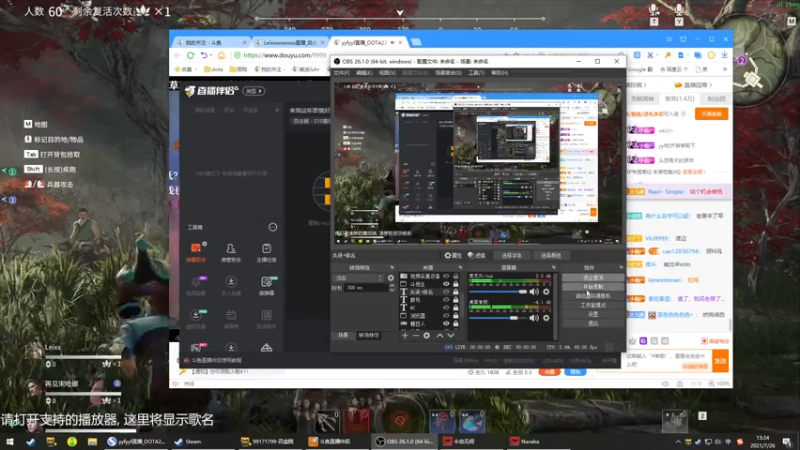
Task: Toggle visibility of 视频采集设备 source
Action: point(446,276)
